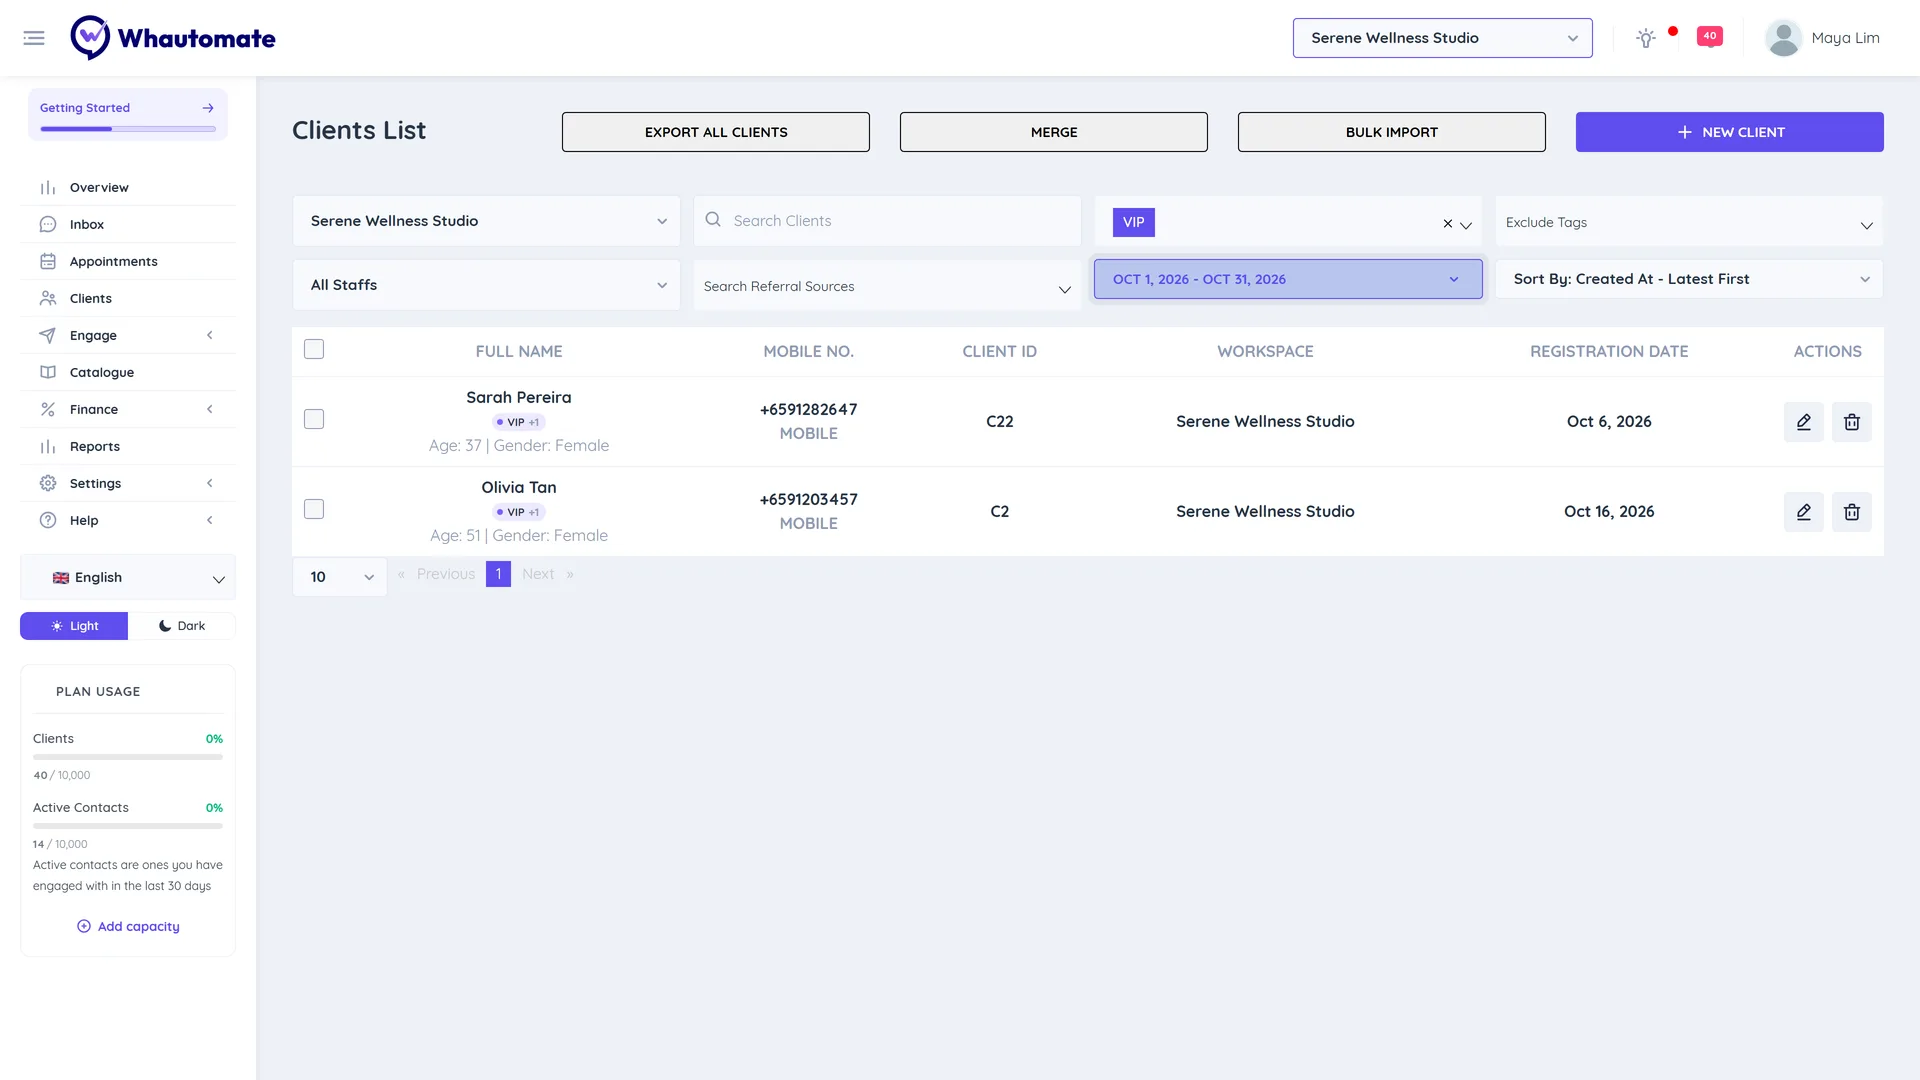Go to the Clients menu item

pos(128,299)
